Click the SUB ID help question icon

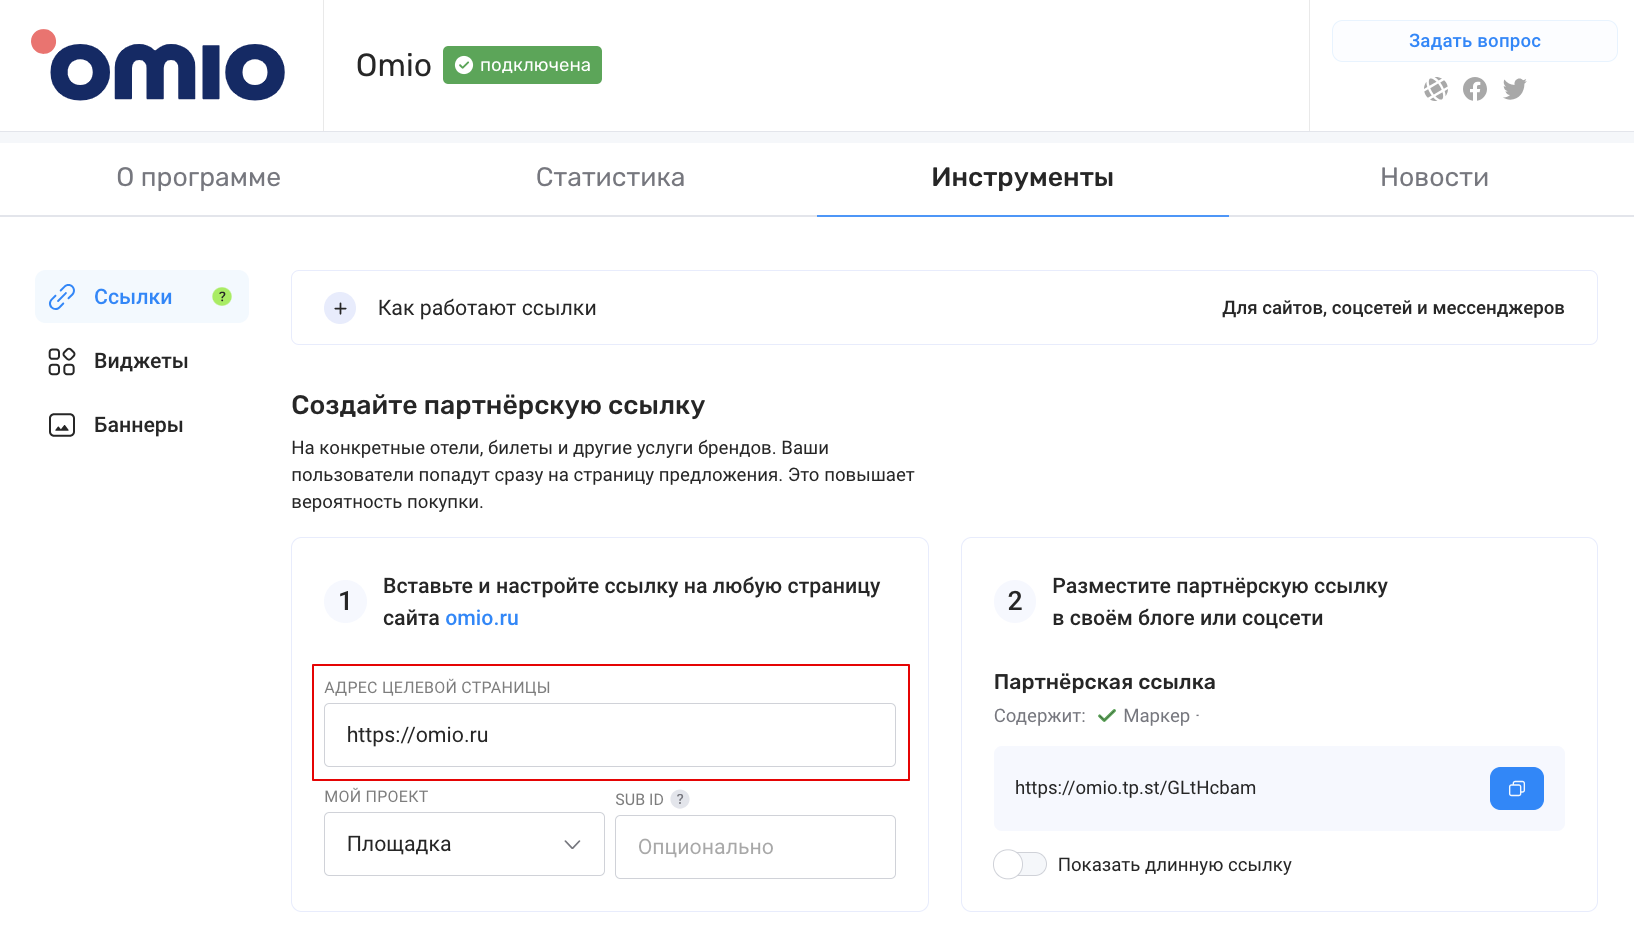[x=680, y=799]
